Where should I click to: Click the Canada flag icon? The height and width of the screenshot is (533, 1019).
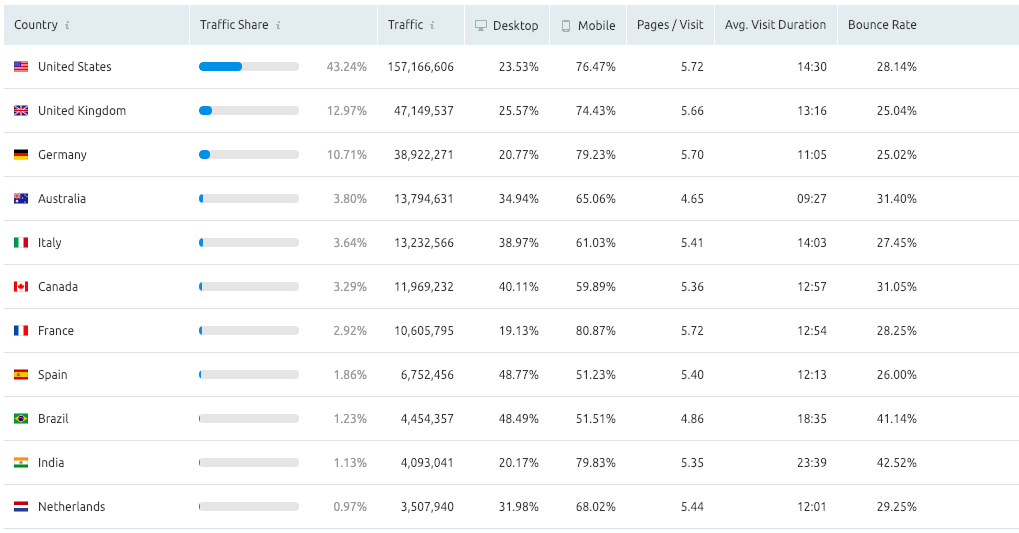21,287
